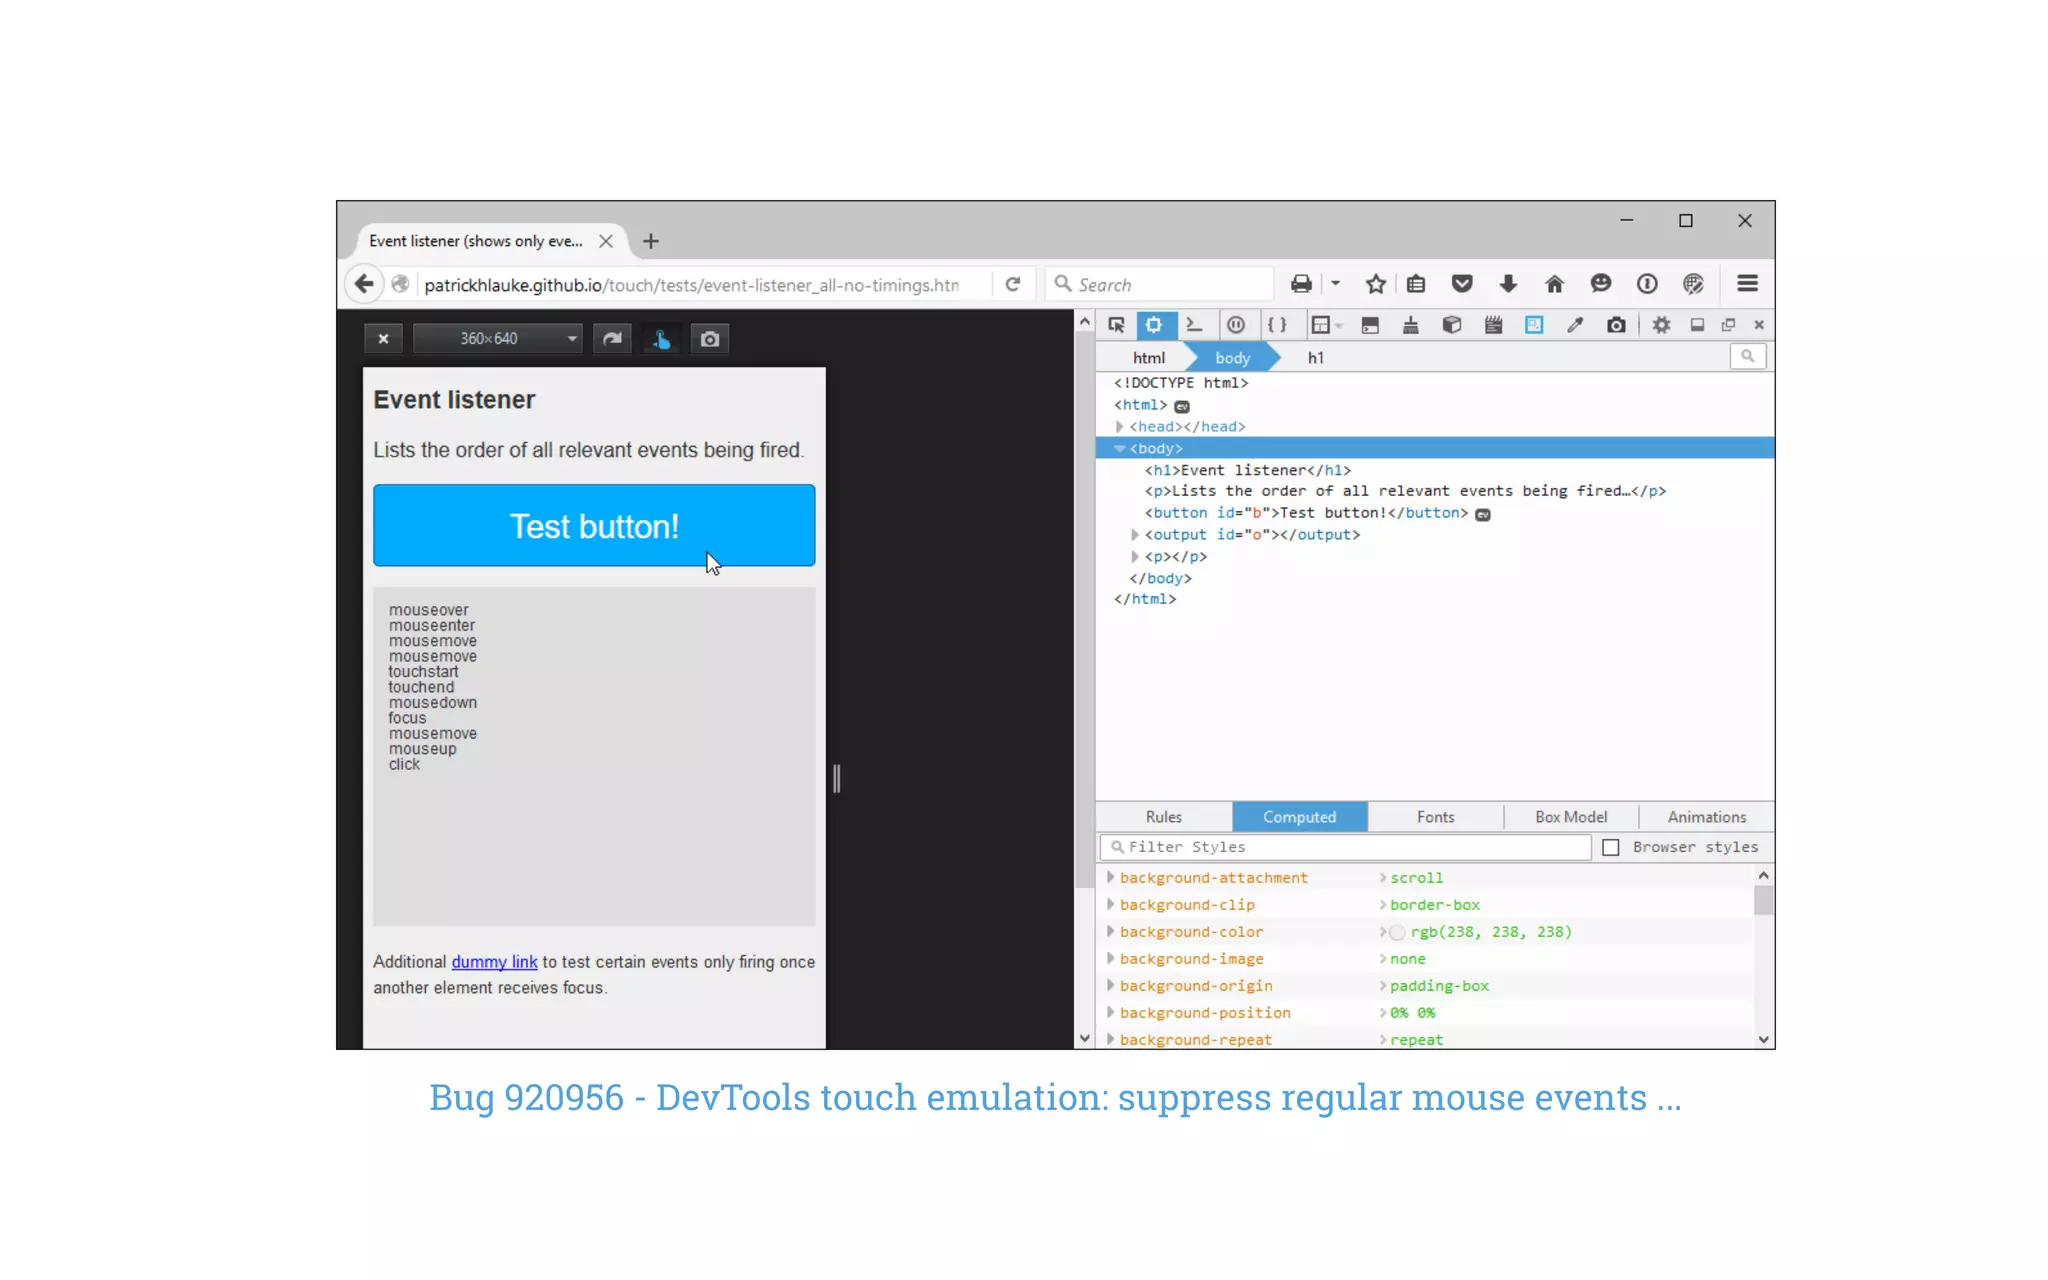Switch to the Rules tab
2048x1280 pixels.
click(x=1164, y=817)
